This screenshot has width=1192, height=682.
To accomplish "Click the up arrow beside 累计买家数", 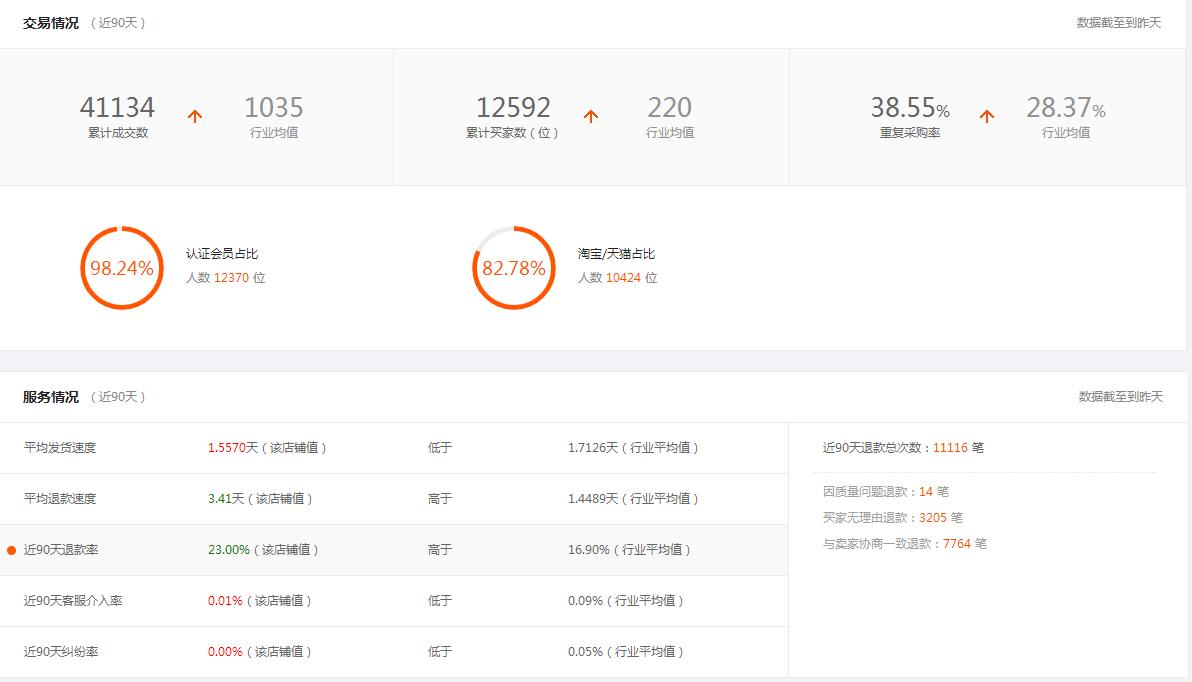I will coord(590,115).
